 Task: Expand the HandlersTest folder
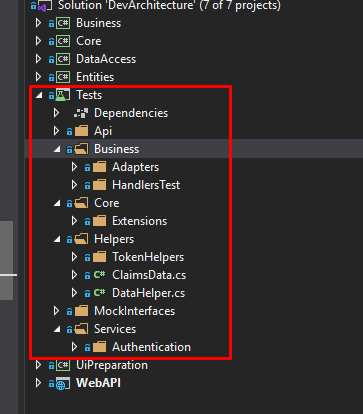[74, 185]
